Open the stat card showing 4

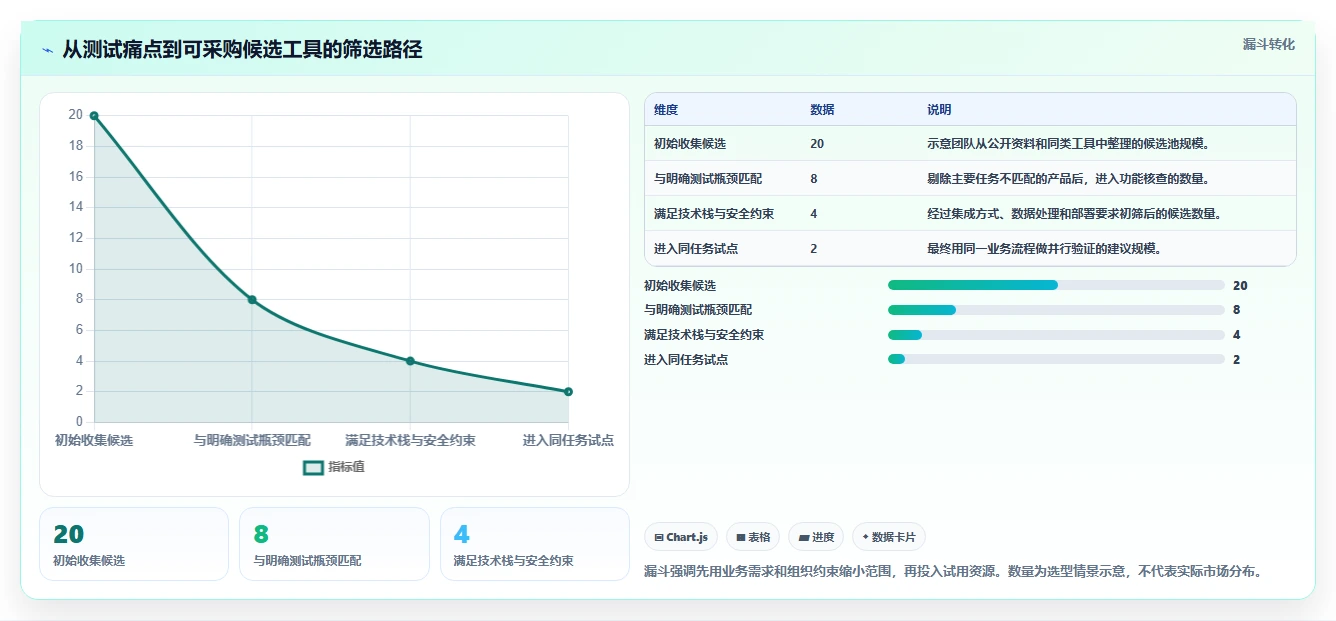[x=535, y=544]
